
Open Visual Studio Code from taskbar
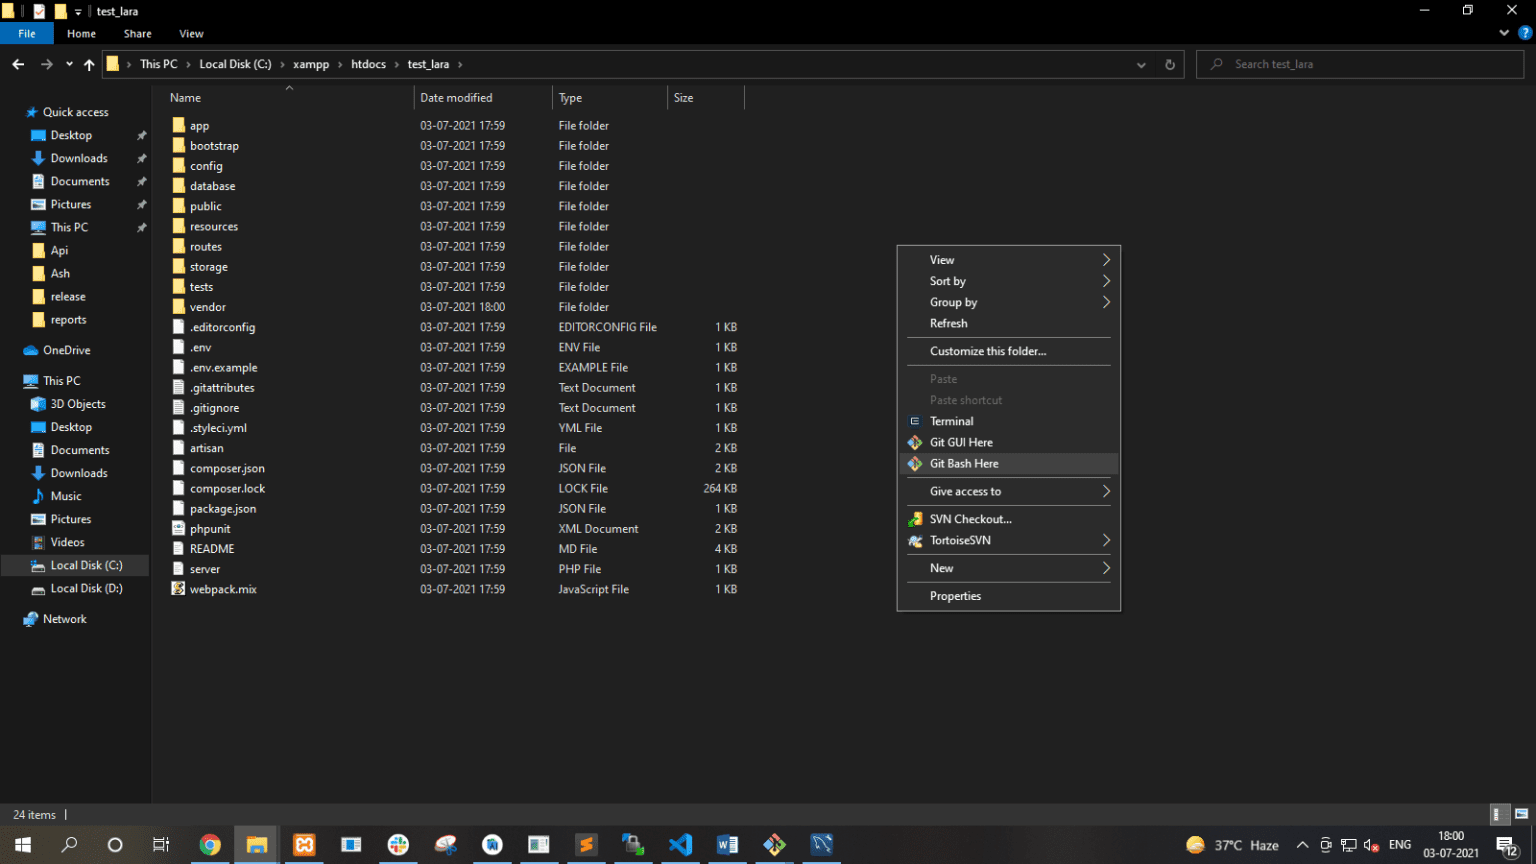tap(680, 845)
